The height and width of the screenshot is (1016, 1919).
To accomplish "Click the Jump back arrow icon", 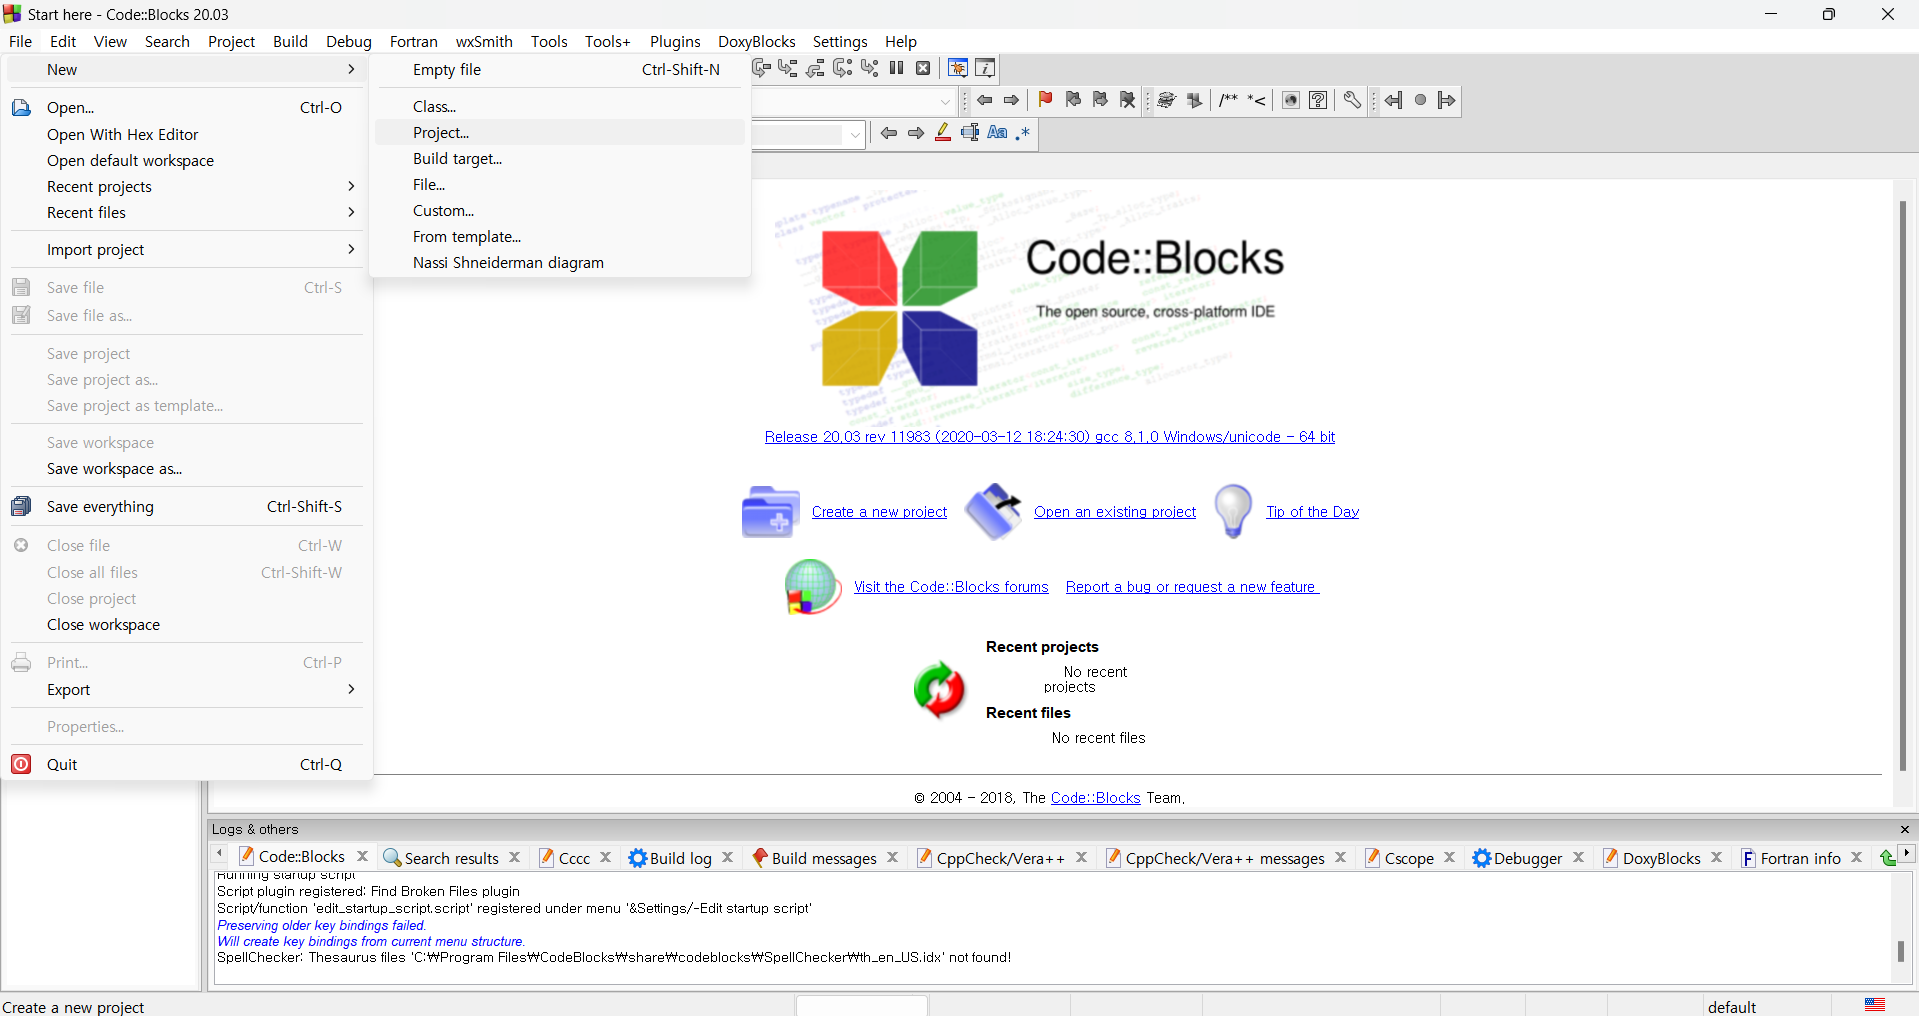I will 985,100.
